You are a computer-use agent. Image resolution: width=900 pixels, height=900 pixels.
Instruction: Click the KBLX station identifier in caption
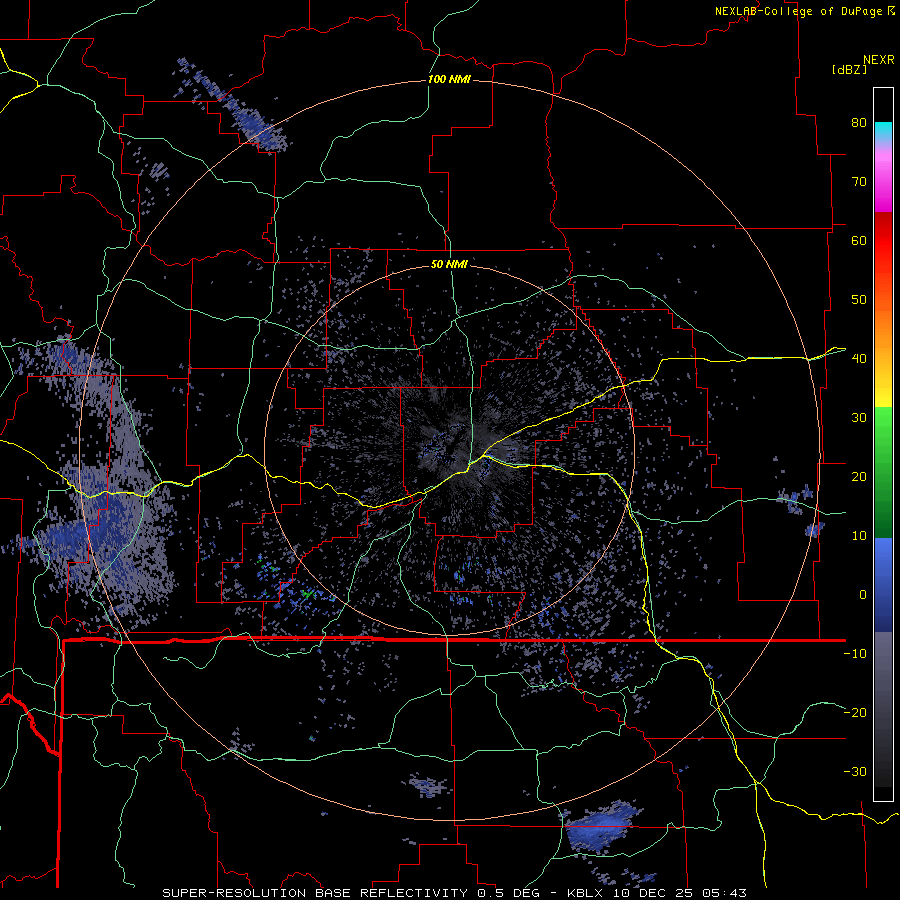coord(584,893)
